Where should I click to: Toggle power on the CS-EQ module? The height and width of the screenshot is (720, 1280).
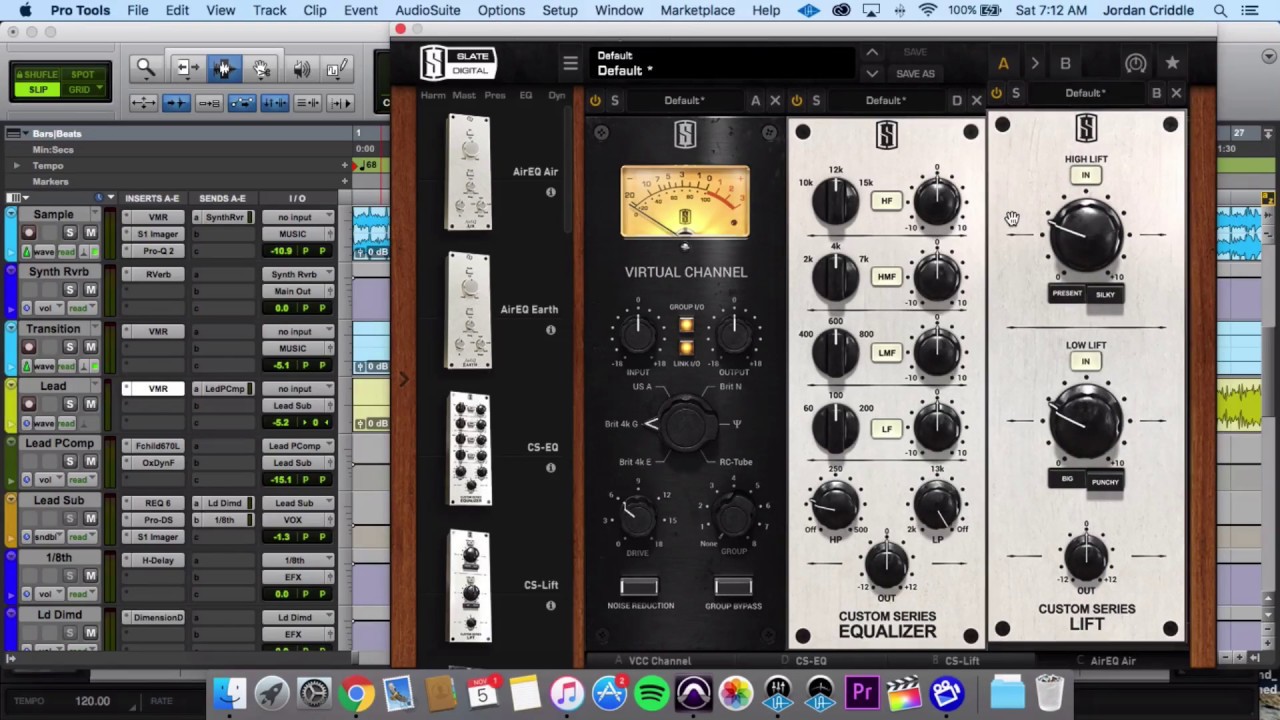[796, 100]
